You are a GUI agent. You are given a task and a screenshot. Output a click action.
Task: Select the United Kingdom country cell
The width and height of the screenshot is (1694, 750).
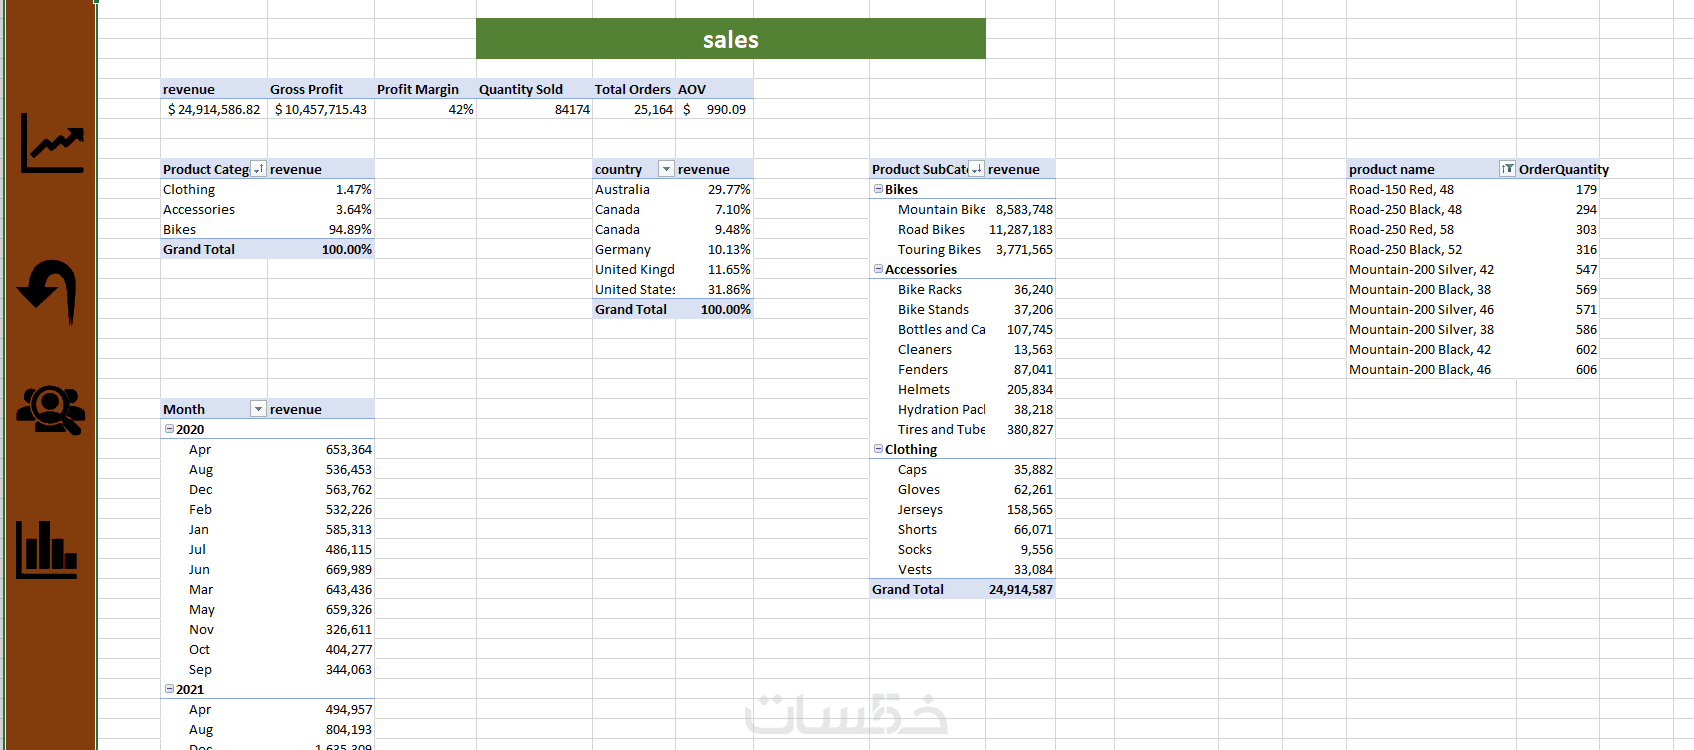point(634,269)
